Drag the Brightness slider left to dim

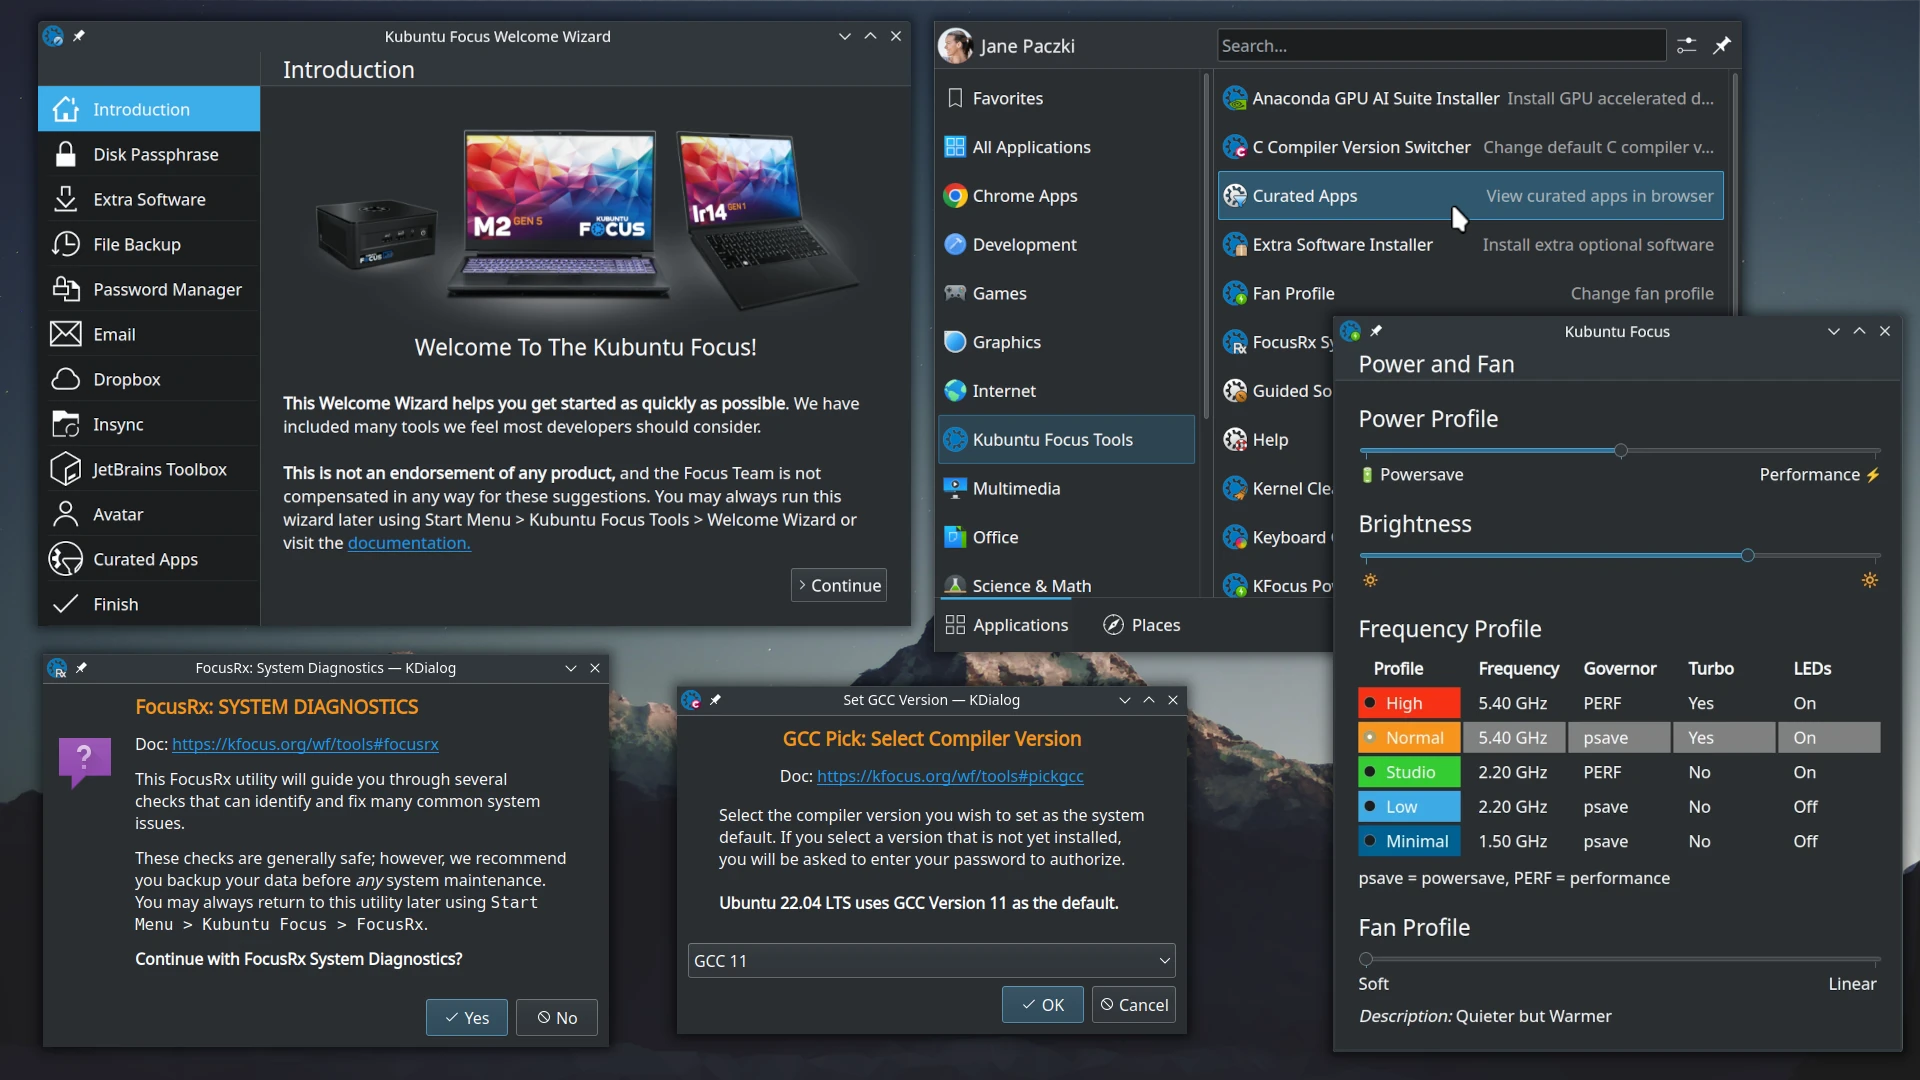coord(1750,555)
